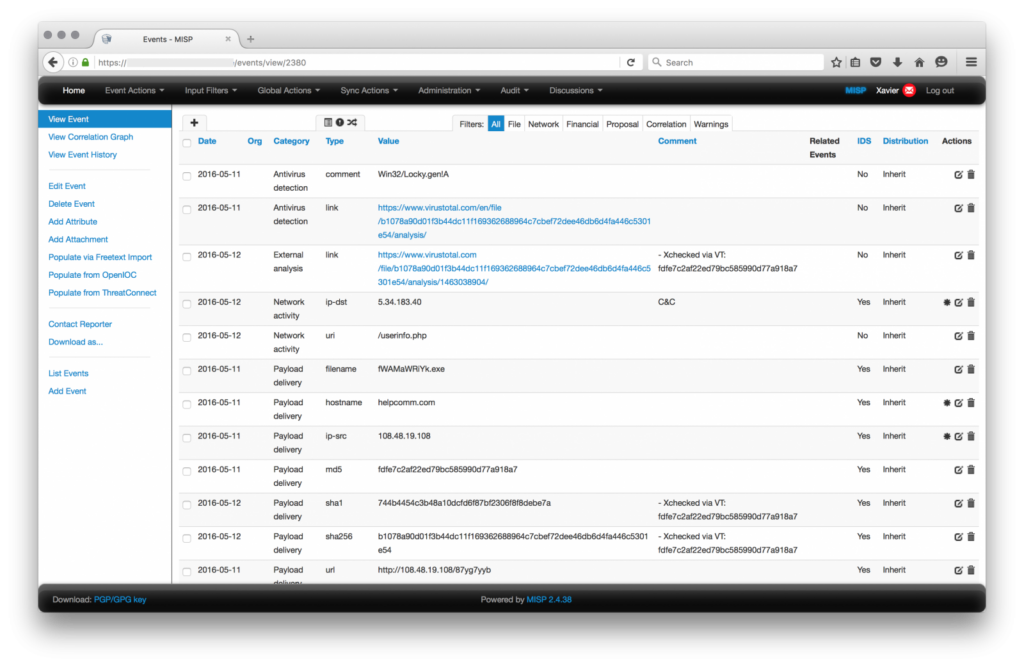Image resolution: width=1024 pixels, height=667 pixels.
Task: Click the plus icon to add attribute
Action: click(193, 122)
